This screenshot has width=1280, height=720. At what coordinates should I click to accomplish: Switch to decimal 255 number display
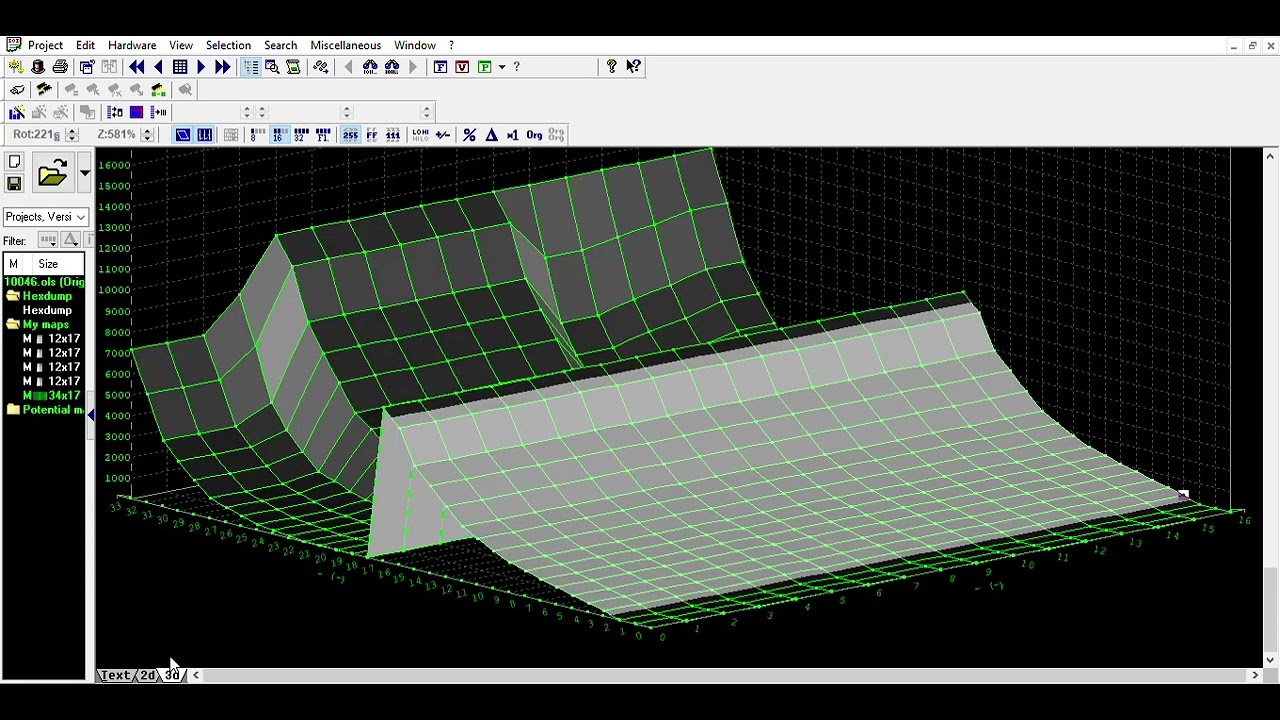point(350,135)
